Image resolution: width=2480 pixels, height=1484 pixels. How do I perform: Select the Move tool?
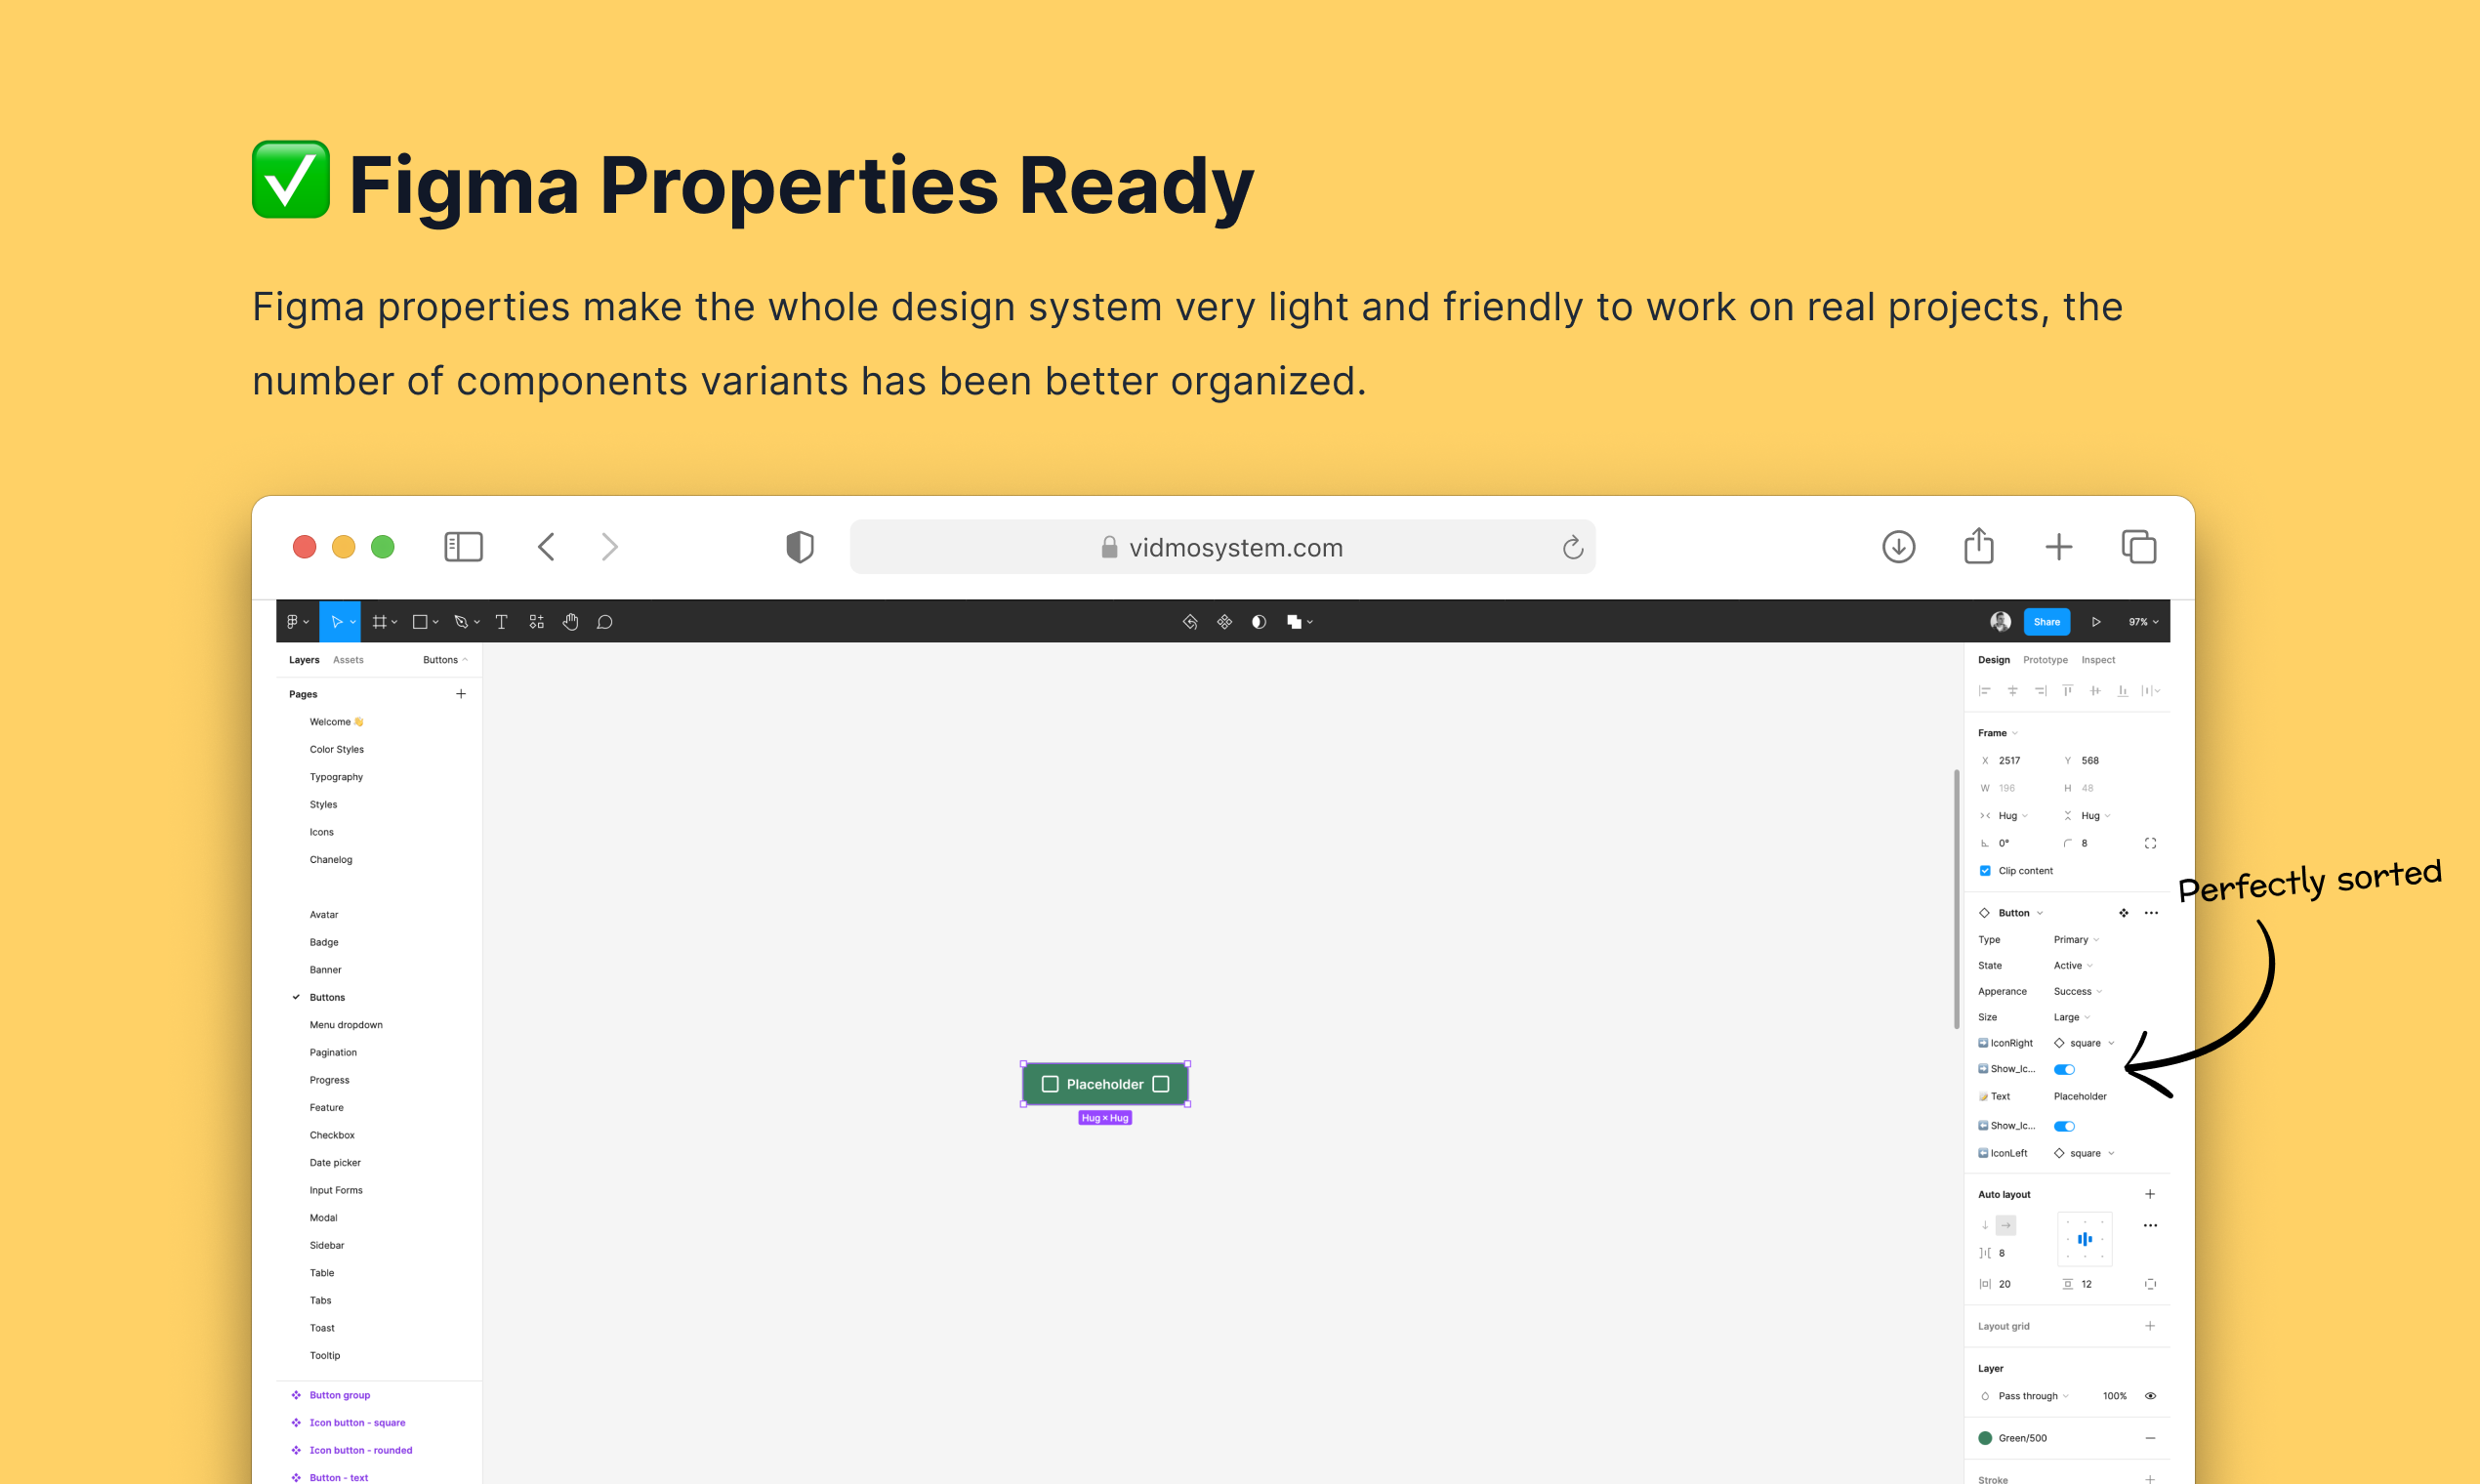point(340,622)
